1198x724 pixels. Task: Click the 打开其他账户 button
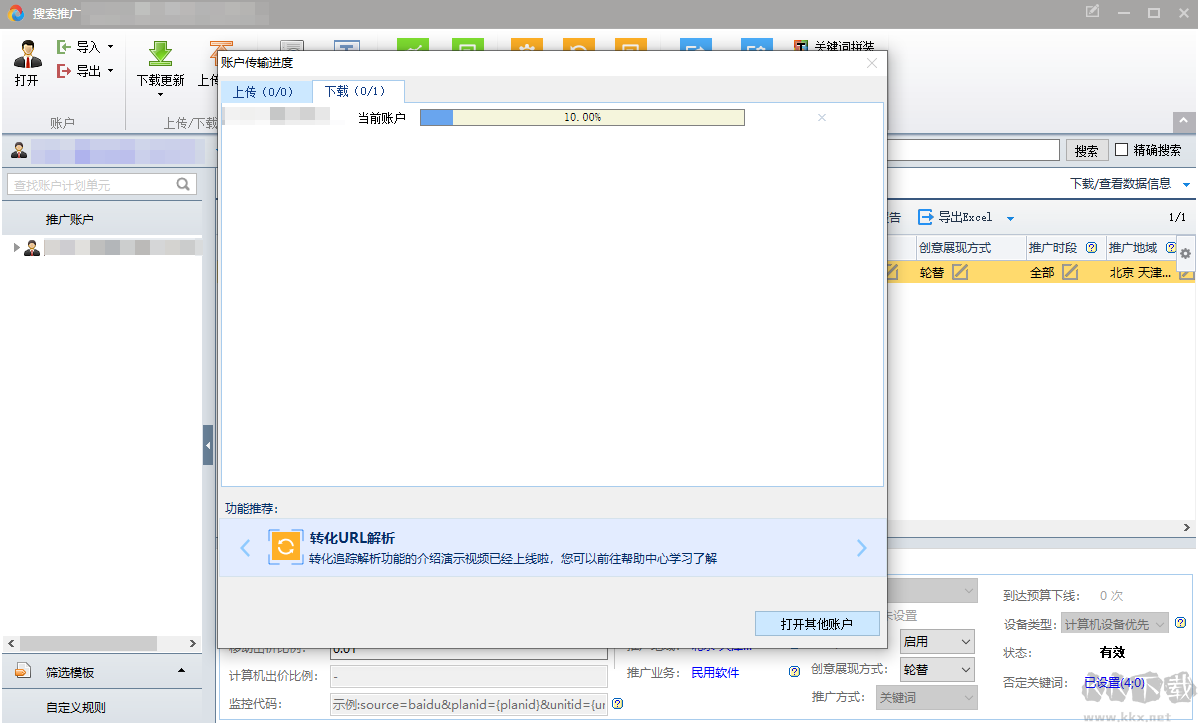pos(817,623)
